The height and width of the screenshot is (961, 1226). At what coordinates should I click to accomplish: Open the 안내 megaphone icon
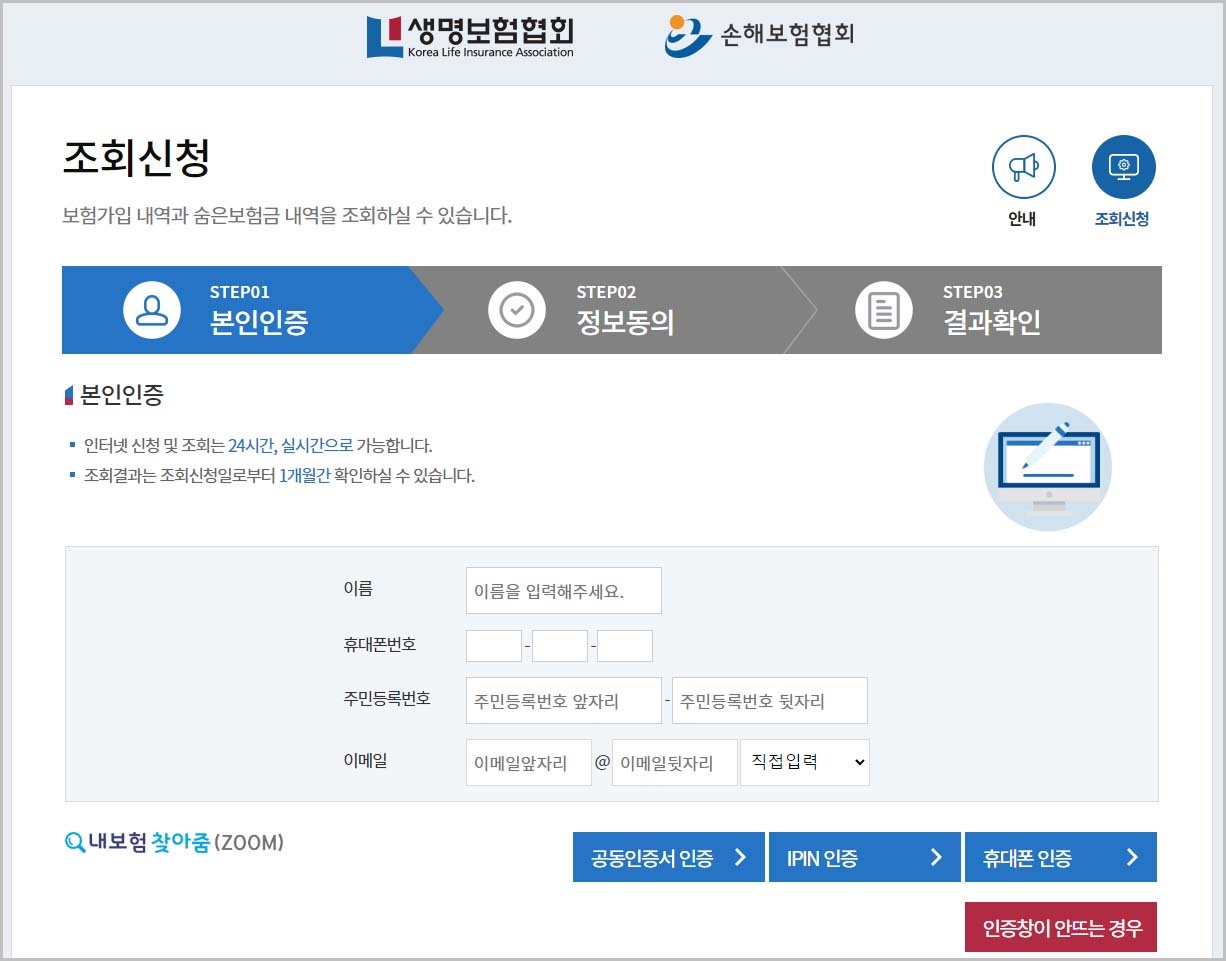coord(1023,167)
